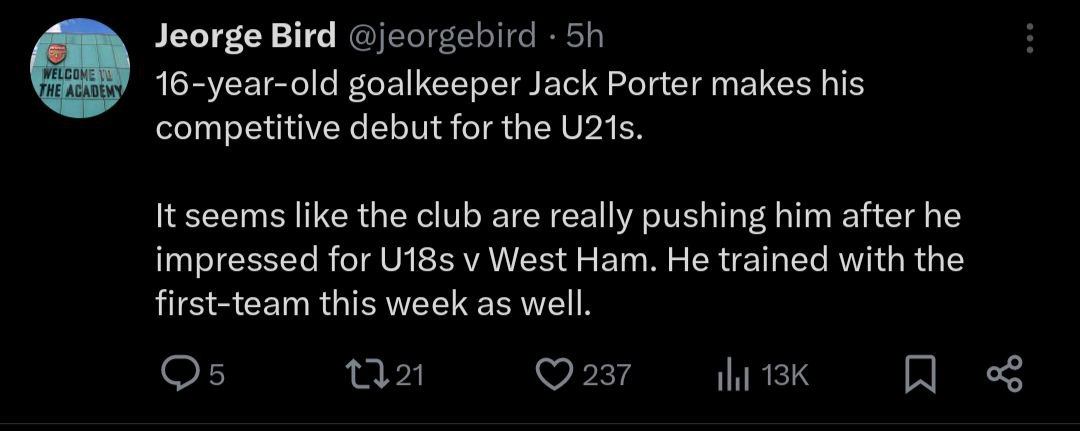Click the Jeorge Bird display name
Screen dimensions: 1080x431
[x=245, y=38]
